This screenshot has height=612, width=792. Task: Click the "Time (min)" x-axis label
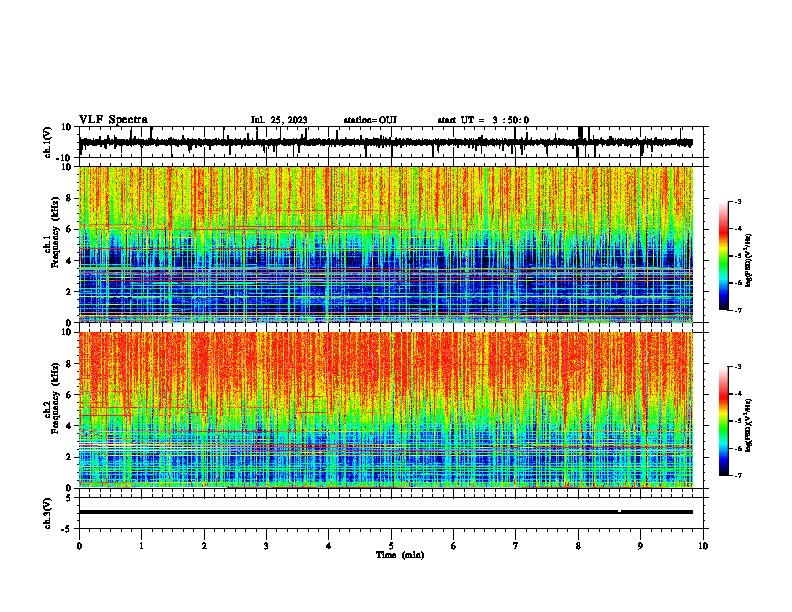[400, 555]
